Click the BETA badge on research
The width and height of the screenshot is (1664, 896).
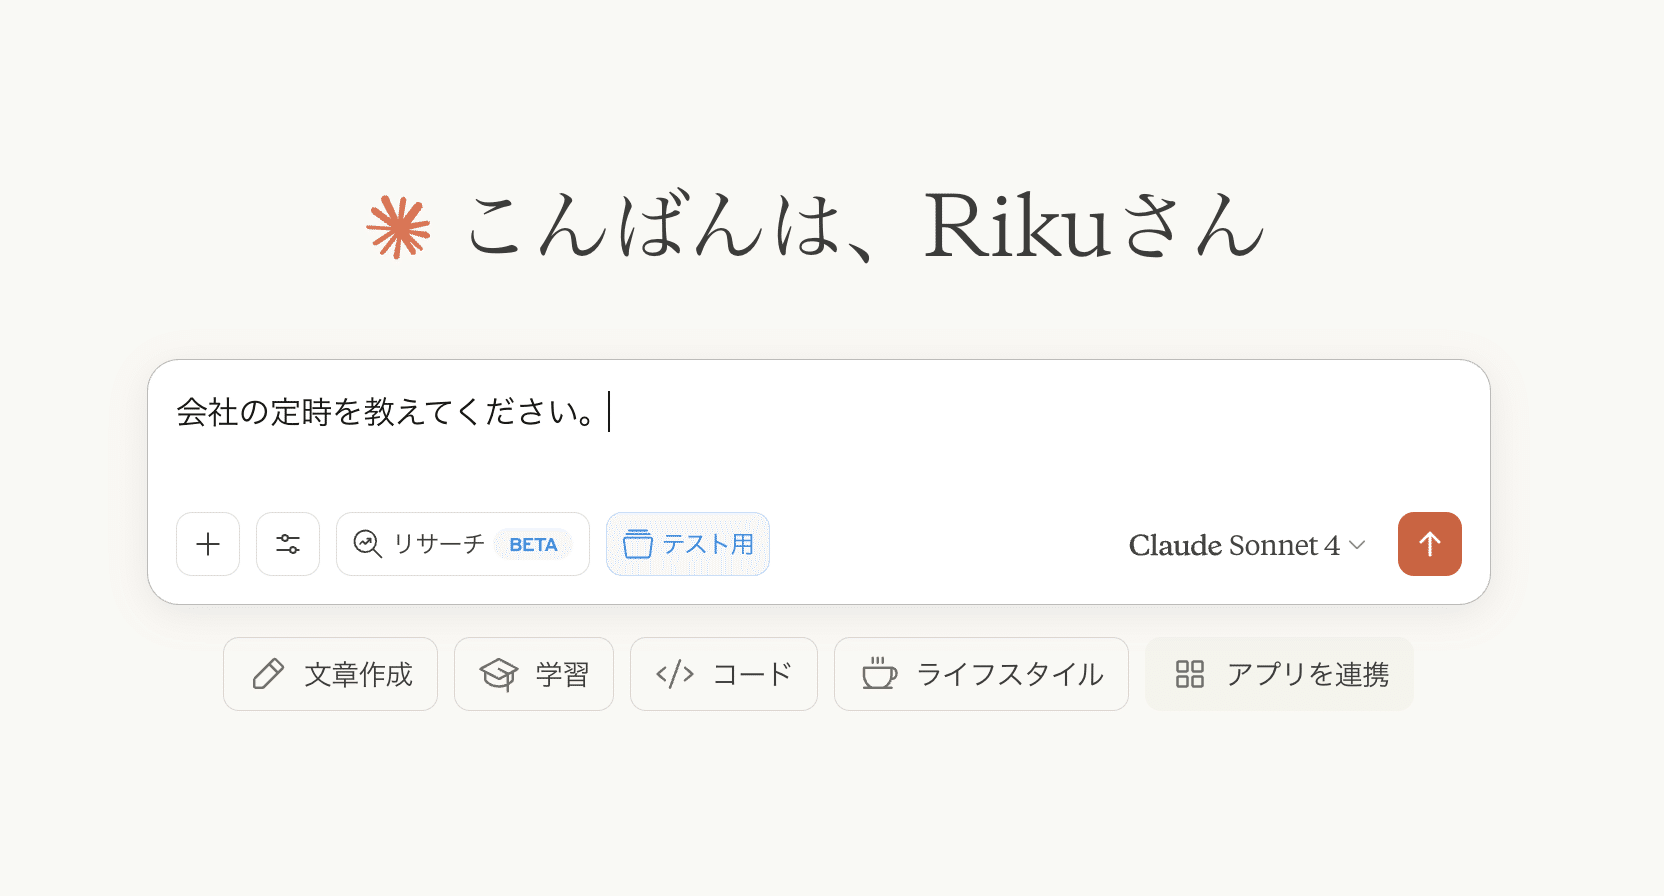coord(533,545)
